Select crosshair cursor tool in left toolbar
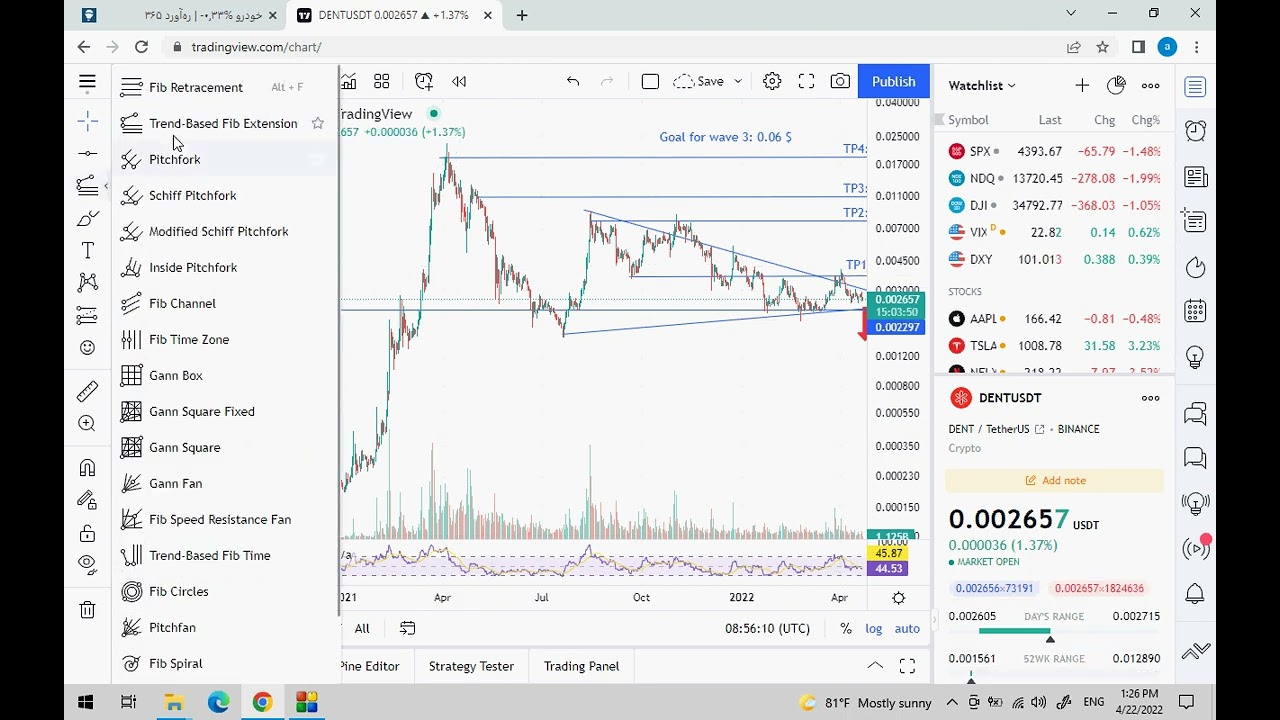 coord(87,121)
